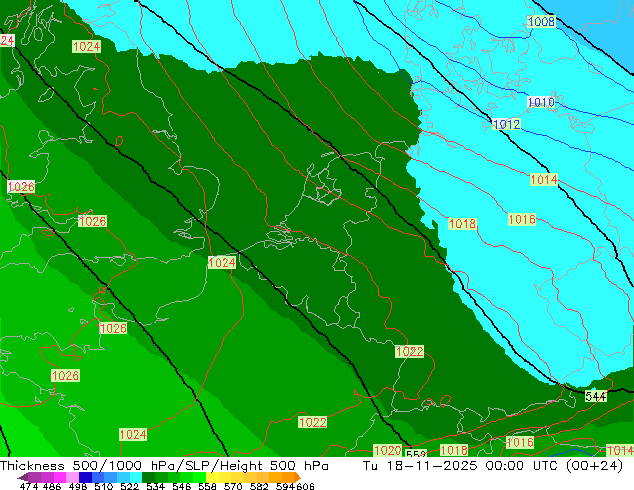The height and width of the screenshot is (490, 634).
Task: Click the 474 value under the legend
Action: click(29, 486)
